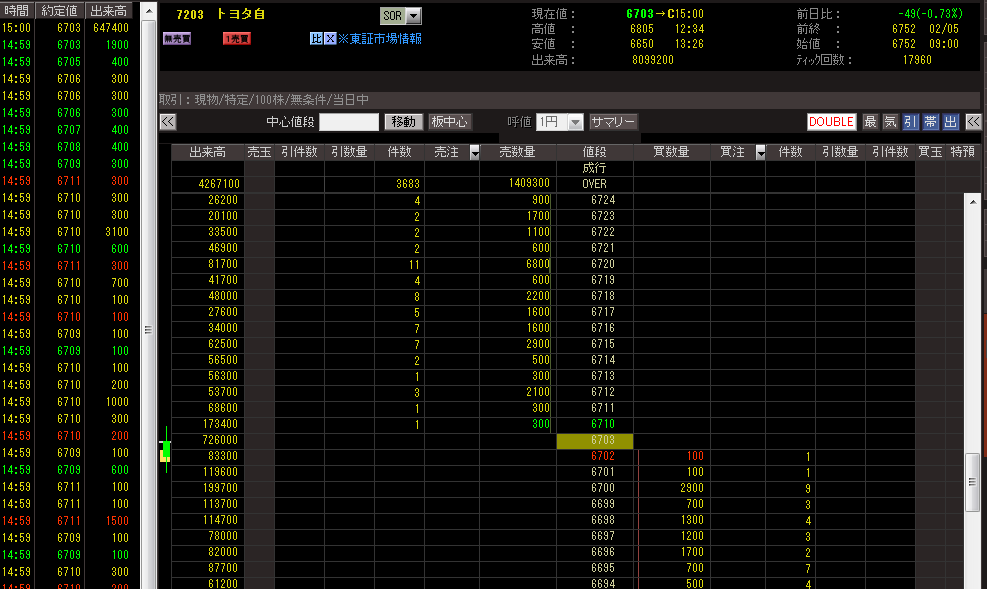Click the サマリー button
The image size is (987, 589).
coord(613,121)
